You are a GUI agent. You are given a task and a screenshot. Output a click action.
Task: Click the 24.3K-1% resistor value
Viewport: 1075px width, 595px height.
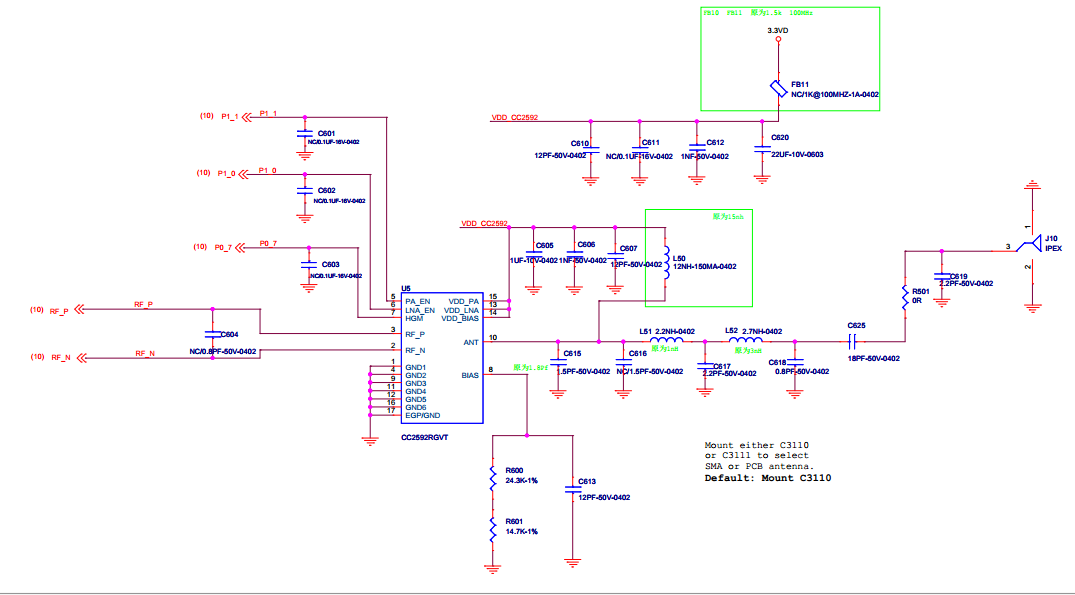[x=522, y=481]
